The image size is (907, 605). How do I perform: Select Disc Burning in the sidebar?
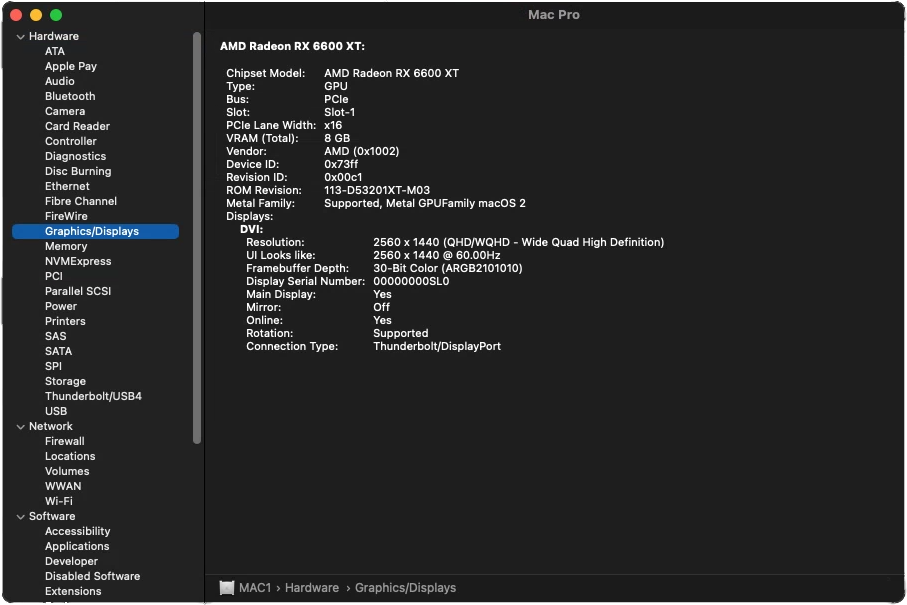coord(78,172)
